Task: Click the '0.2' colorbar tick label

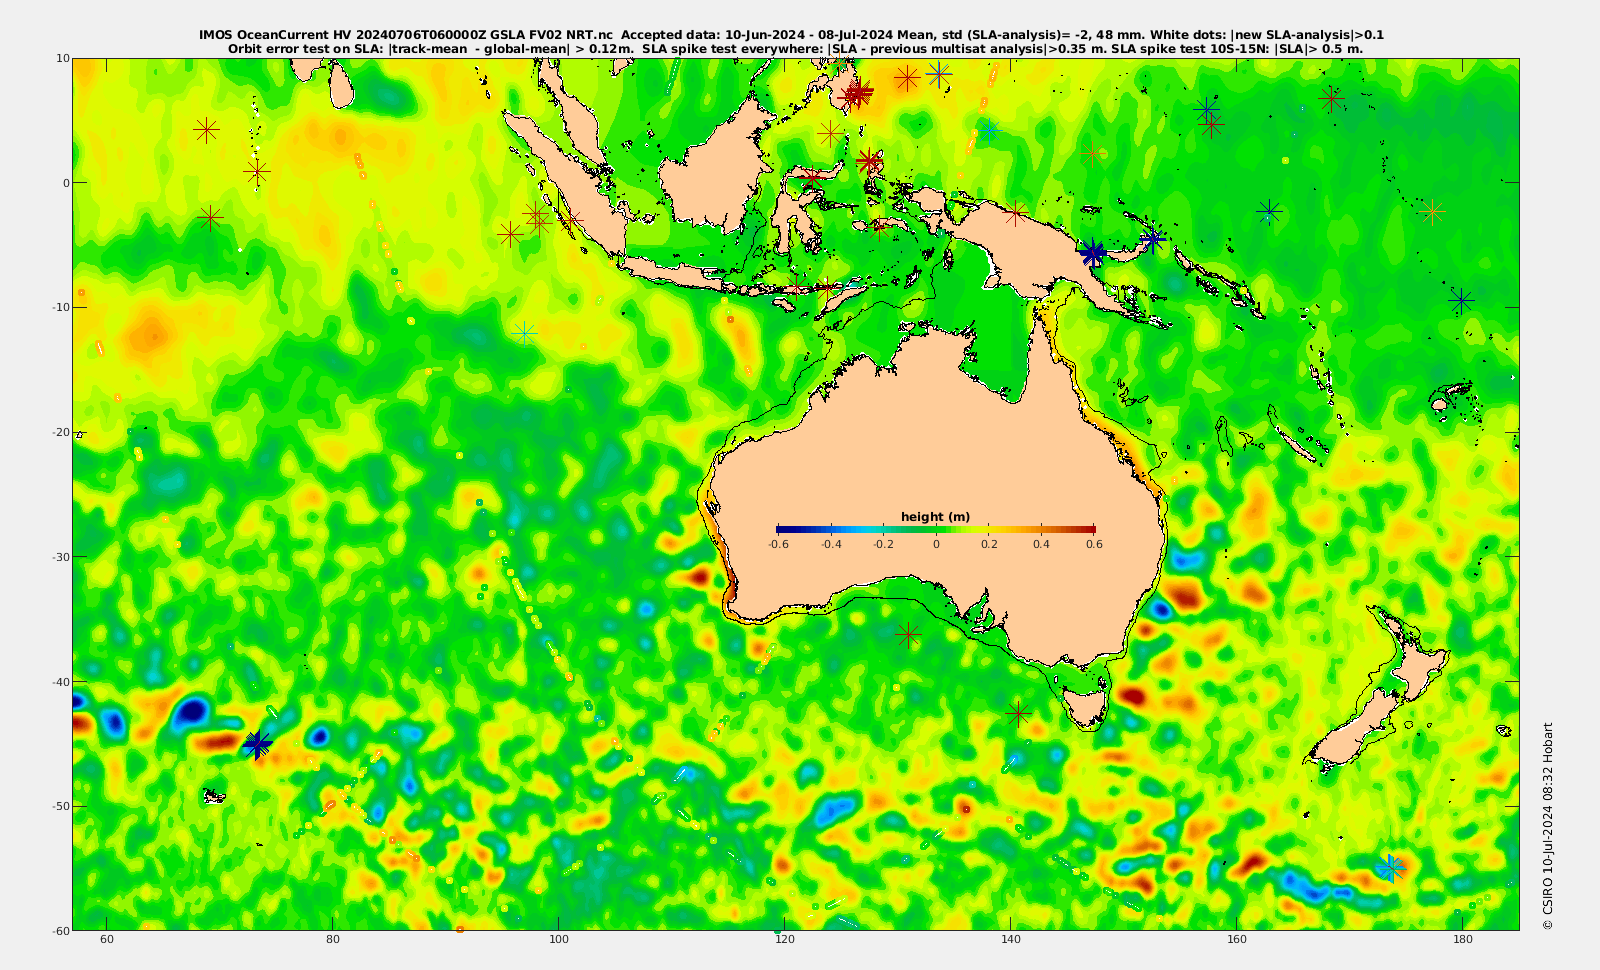Action: pos(989,545)
